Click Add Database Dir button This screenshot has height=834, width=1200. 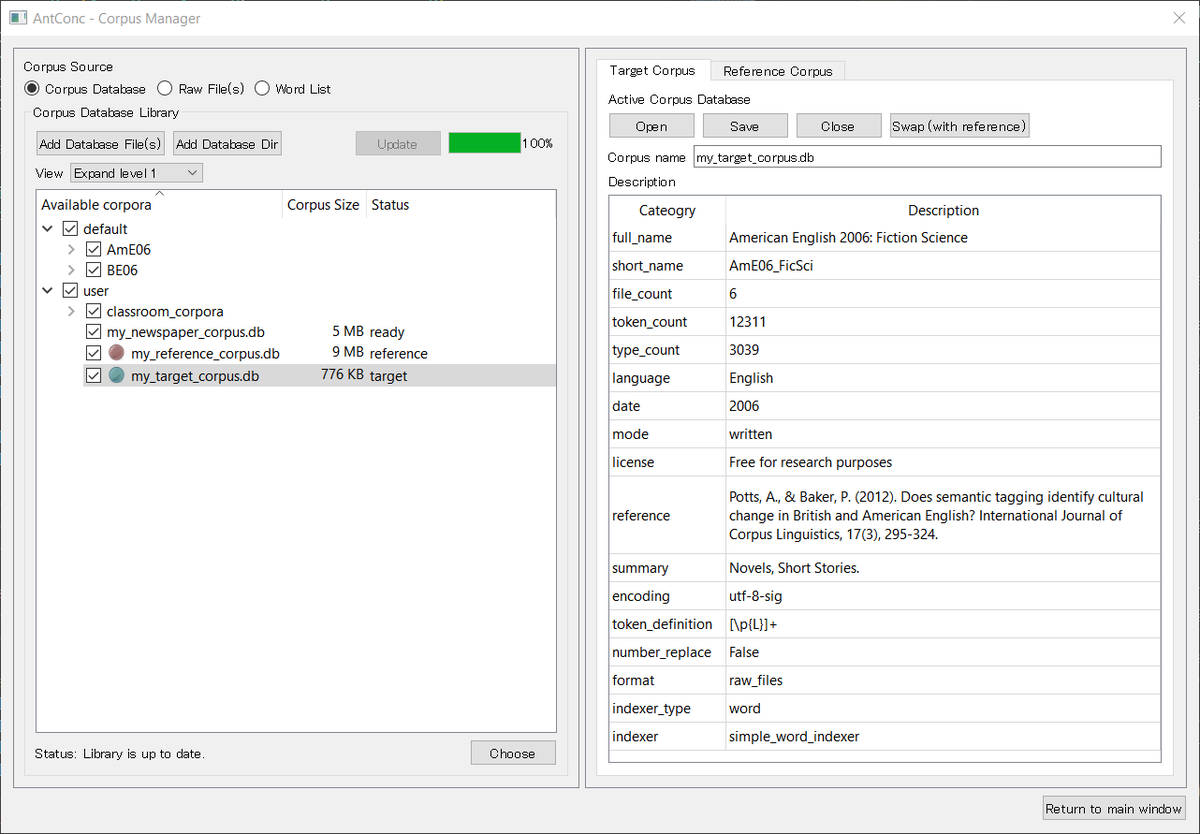(x=227, y=144)
